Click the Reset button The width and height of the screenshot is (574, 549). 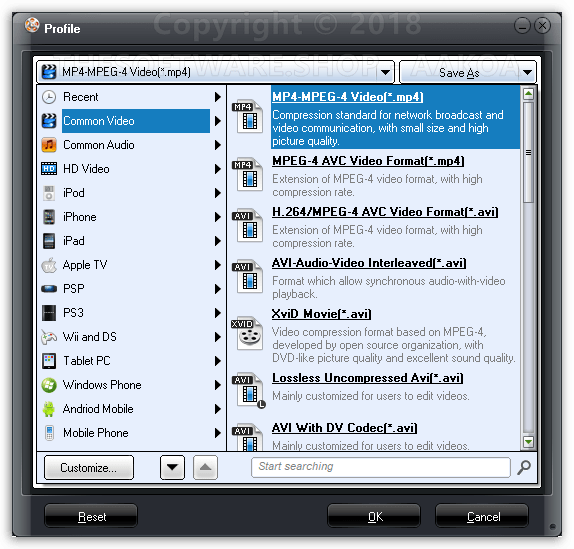click(x=91, y=516)
